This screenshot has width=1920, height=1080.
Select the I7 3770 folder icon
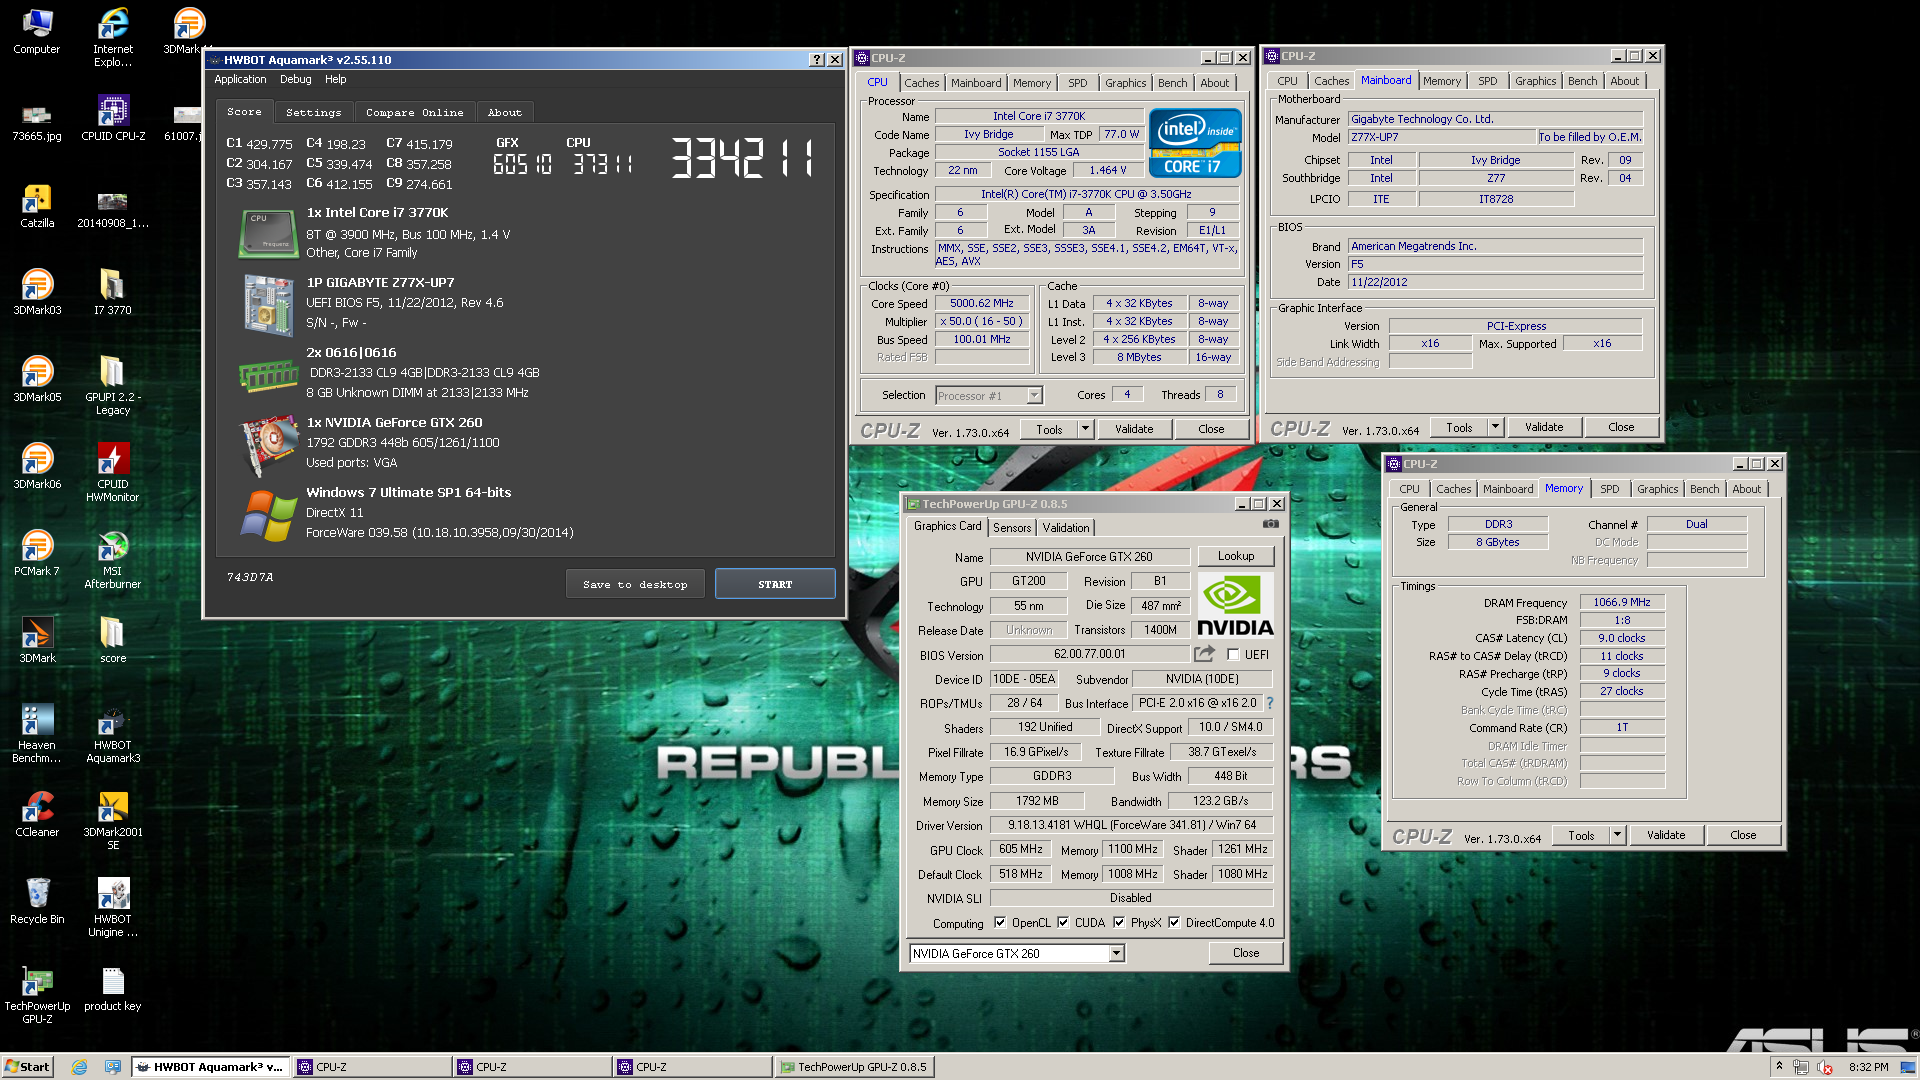point(113,292)
